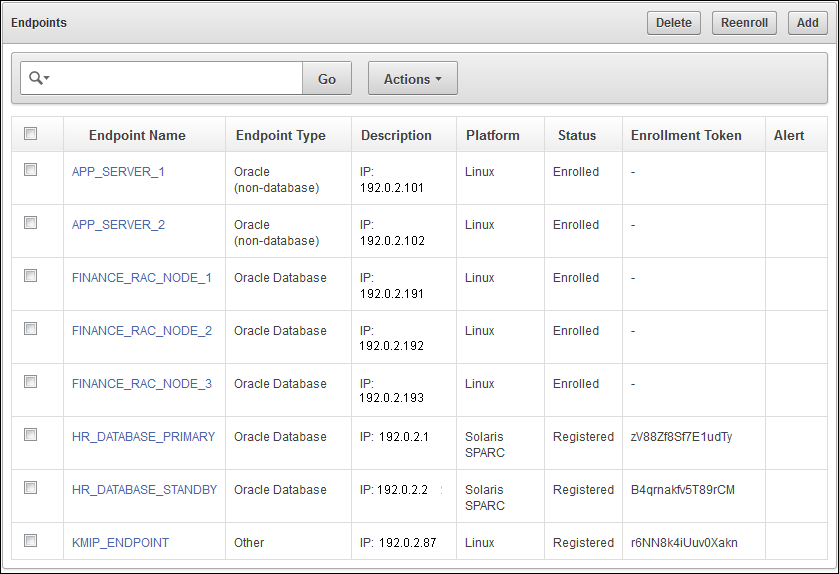
Task: Select token B4qrnakfv5T89rCM
Action: tap(683, 489)
